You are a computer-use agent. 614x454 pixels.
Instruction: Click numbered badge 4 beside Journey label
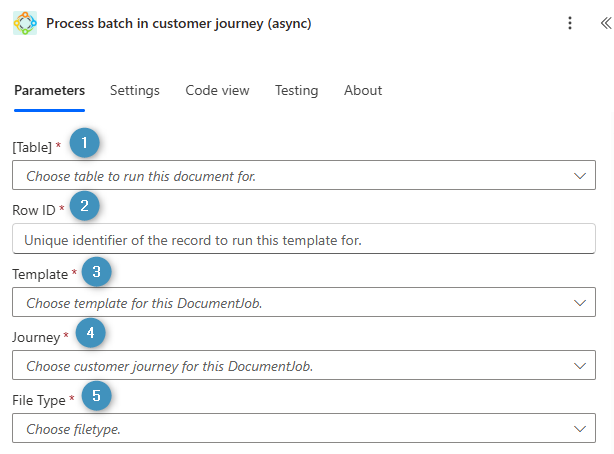[x=90, y=334]
